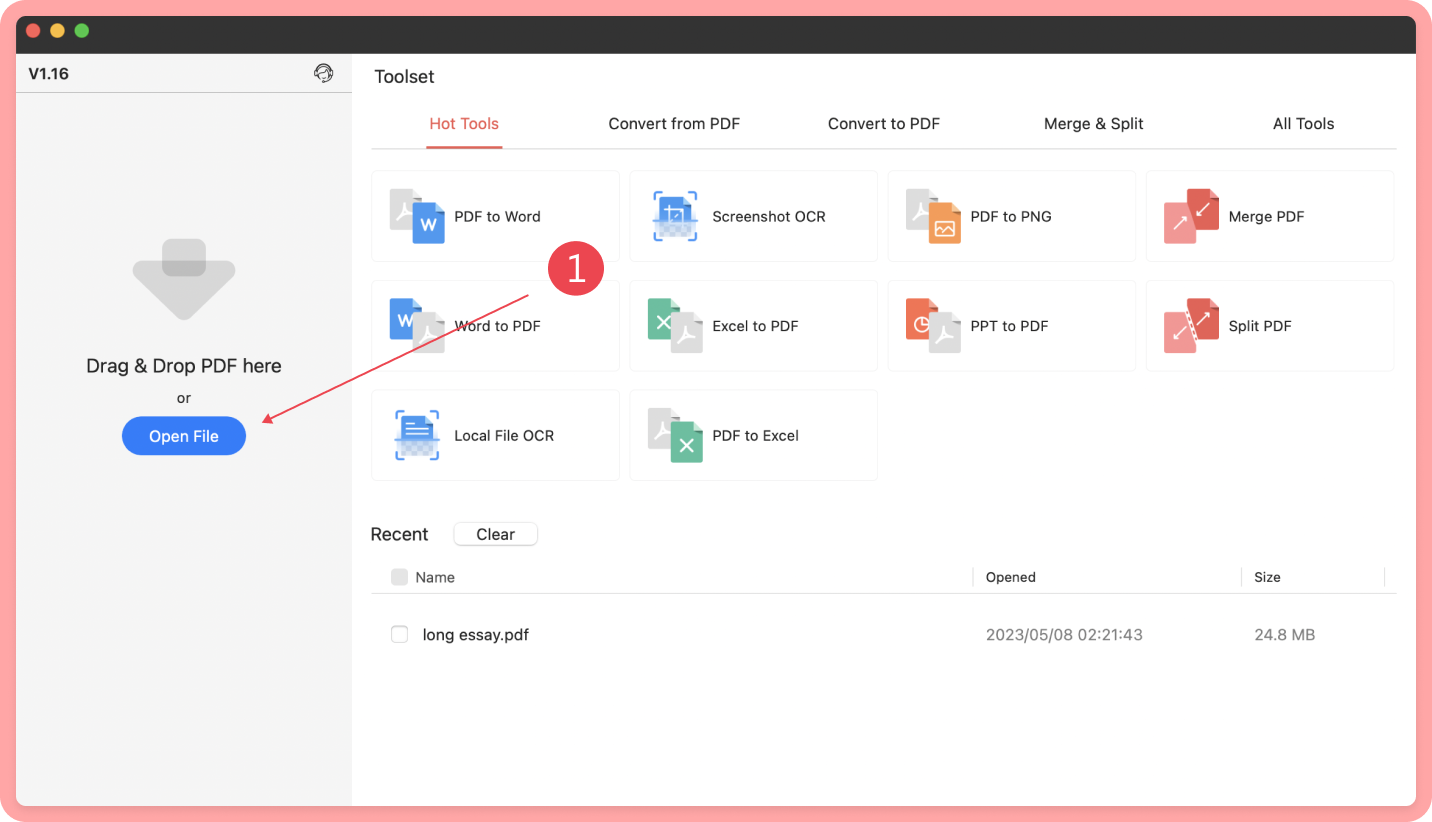
Task: Open the Excel to PDF converter
Action: (753, 326)
